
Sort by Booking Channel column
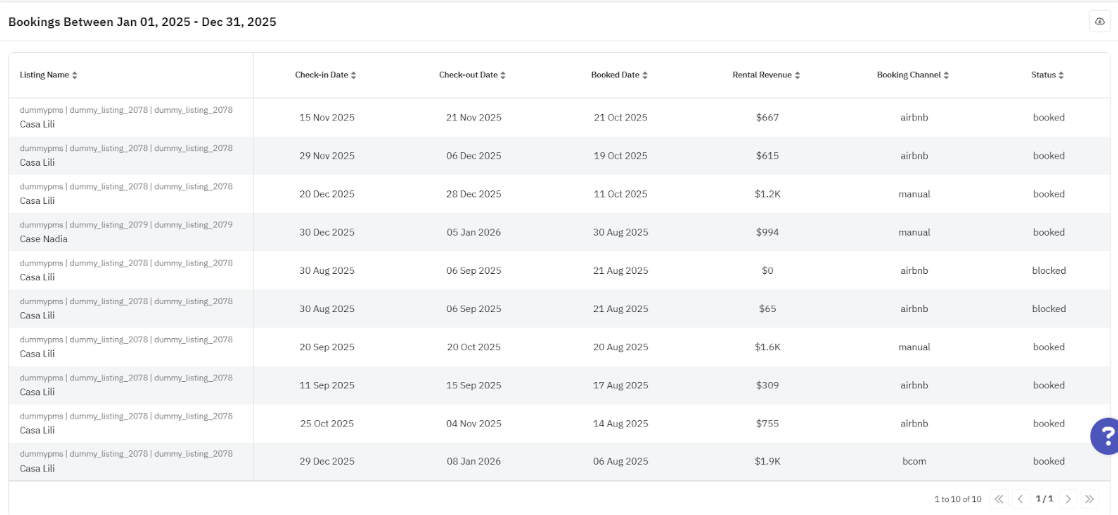[x=914, y=75]
